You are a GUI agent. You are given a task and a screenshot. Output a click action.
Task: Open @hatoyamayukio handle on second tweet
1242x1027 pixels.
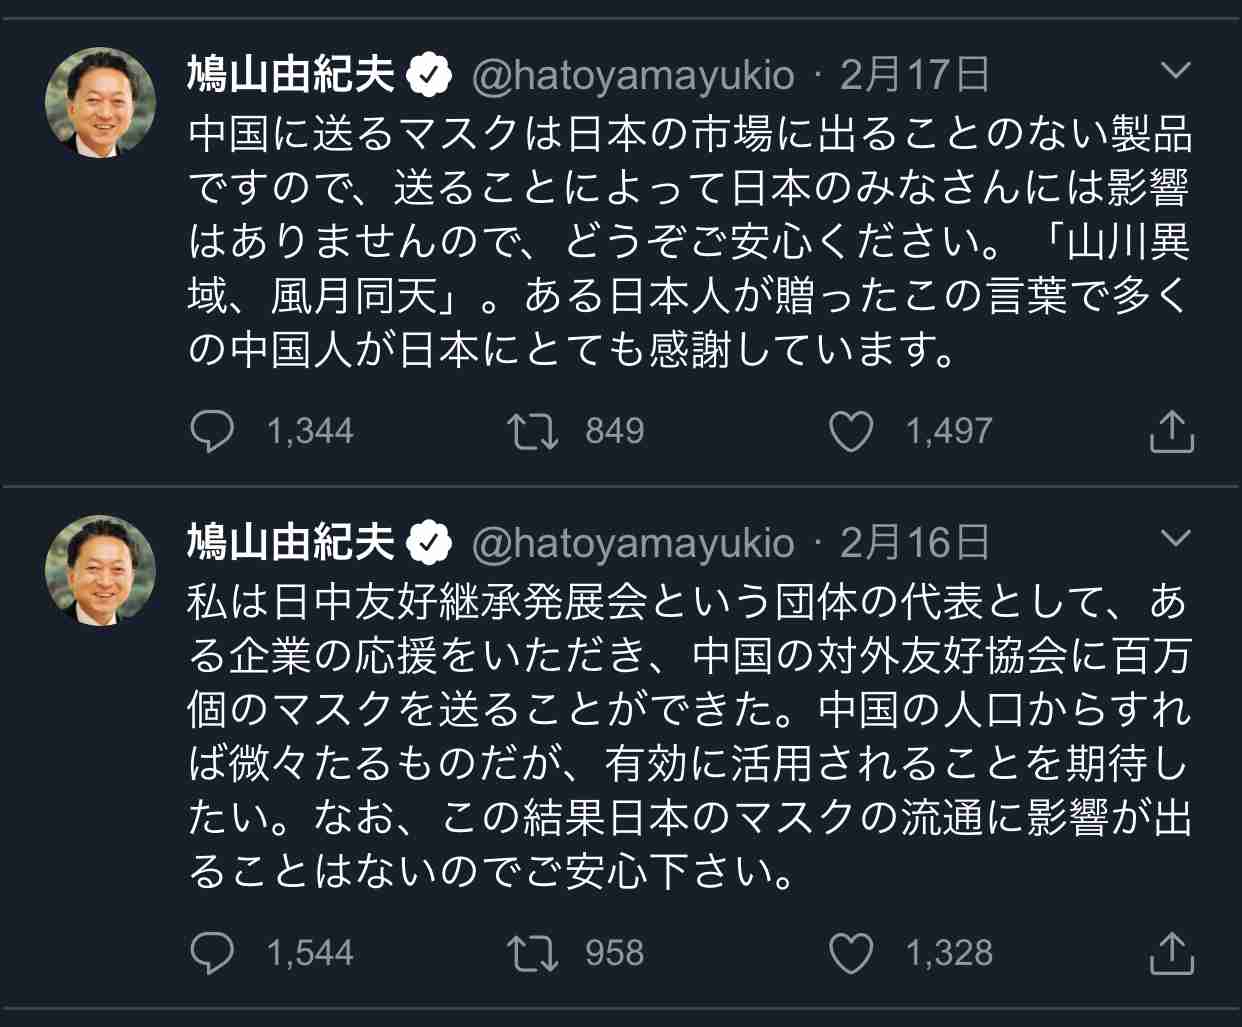pos(632,543)
